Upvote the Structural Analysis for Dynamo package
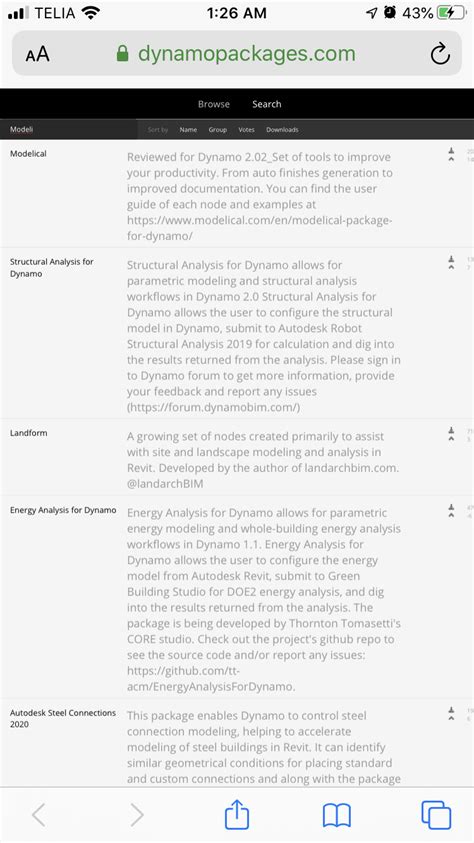Screen dimensions: 474x843 (451, 267)
